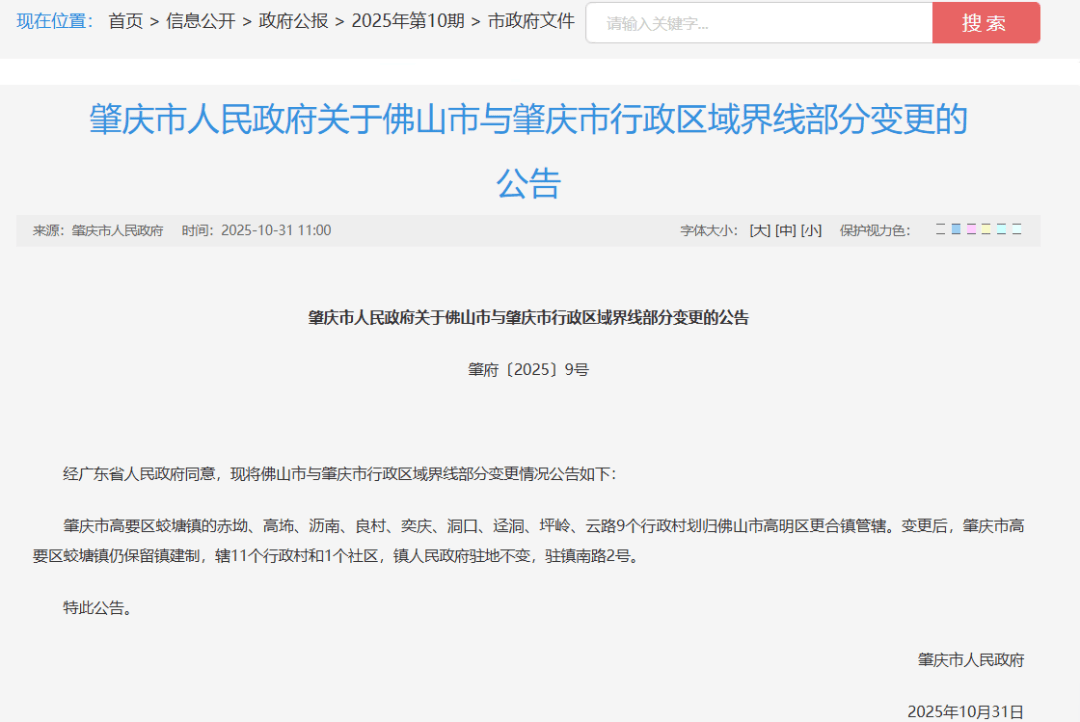Set font size to large [大]
The height and width of the screenshot is (722, 1080).
(760, 231)
